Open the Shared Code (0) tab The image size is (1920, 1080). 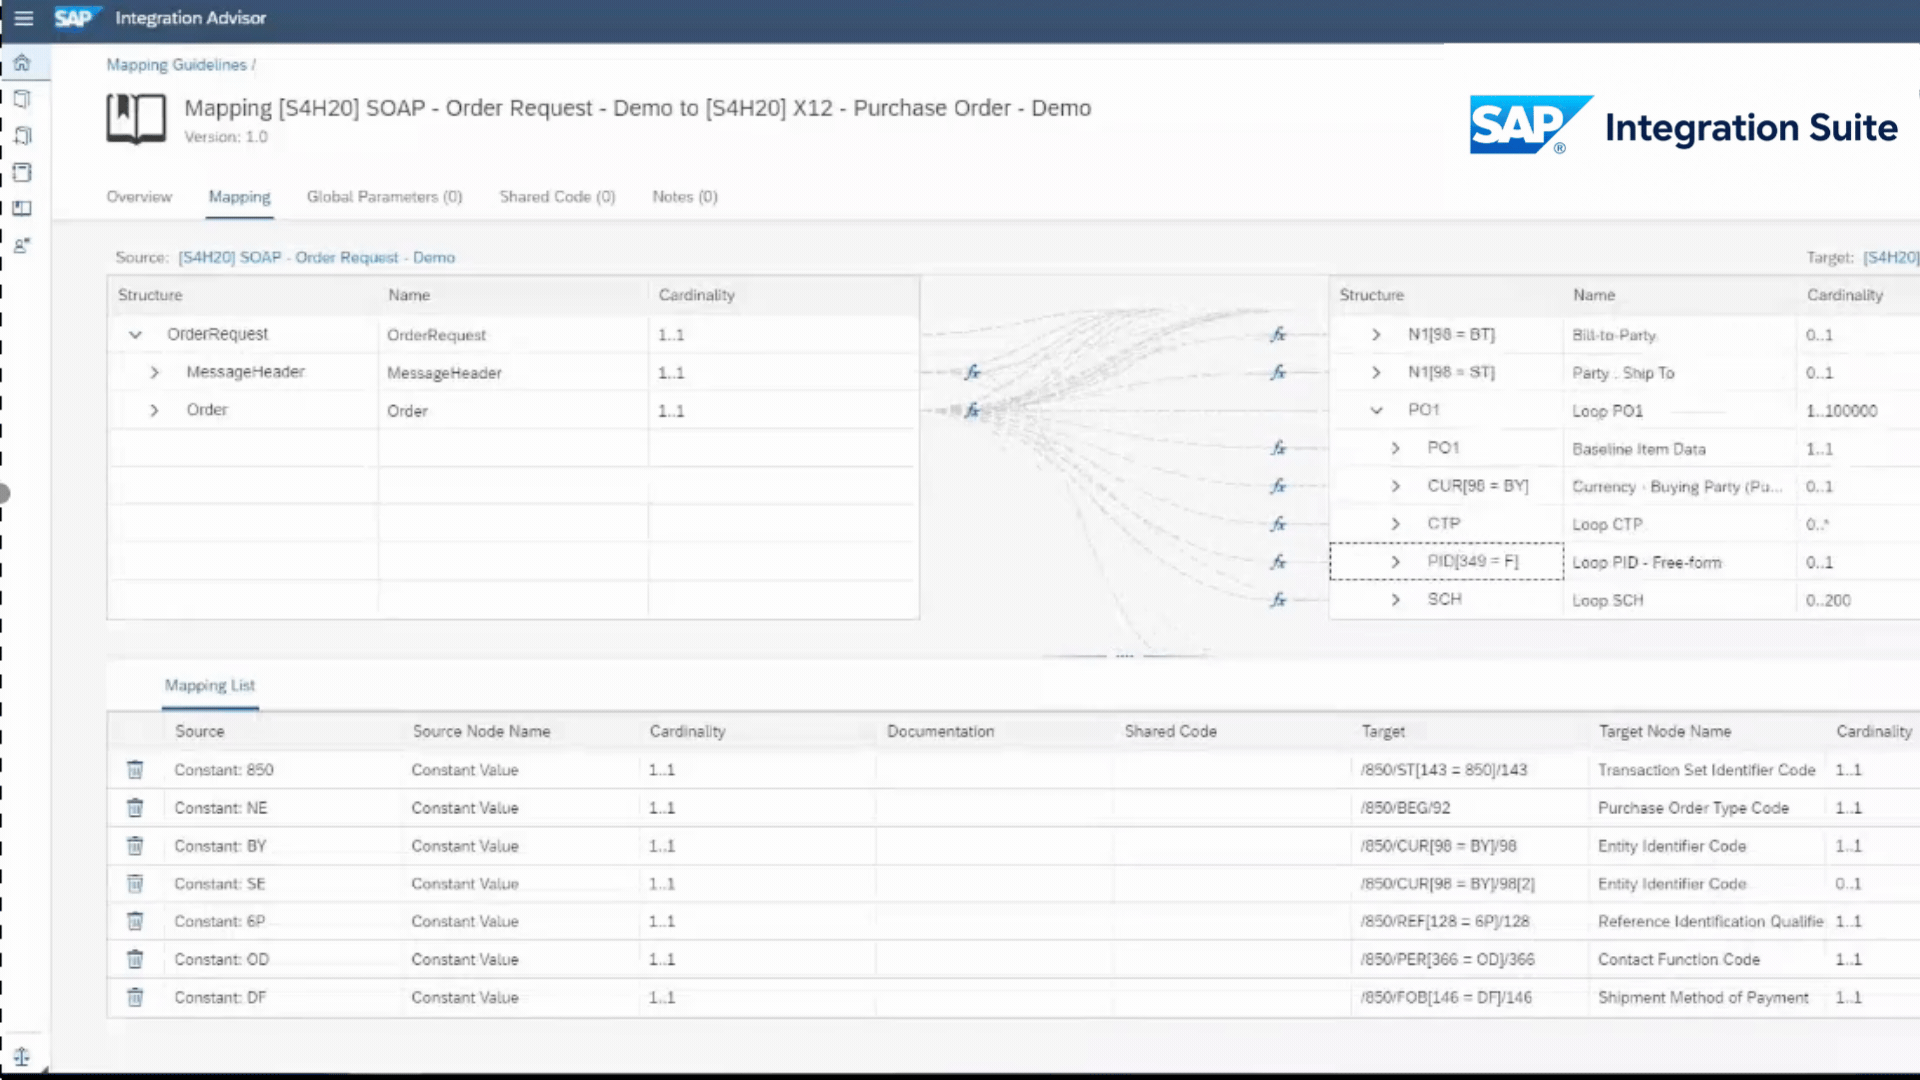coord(557,197)
